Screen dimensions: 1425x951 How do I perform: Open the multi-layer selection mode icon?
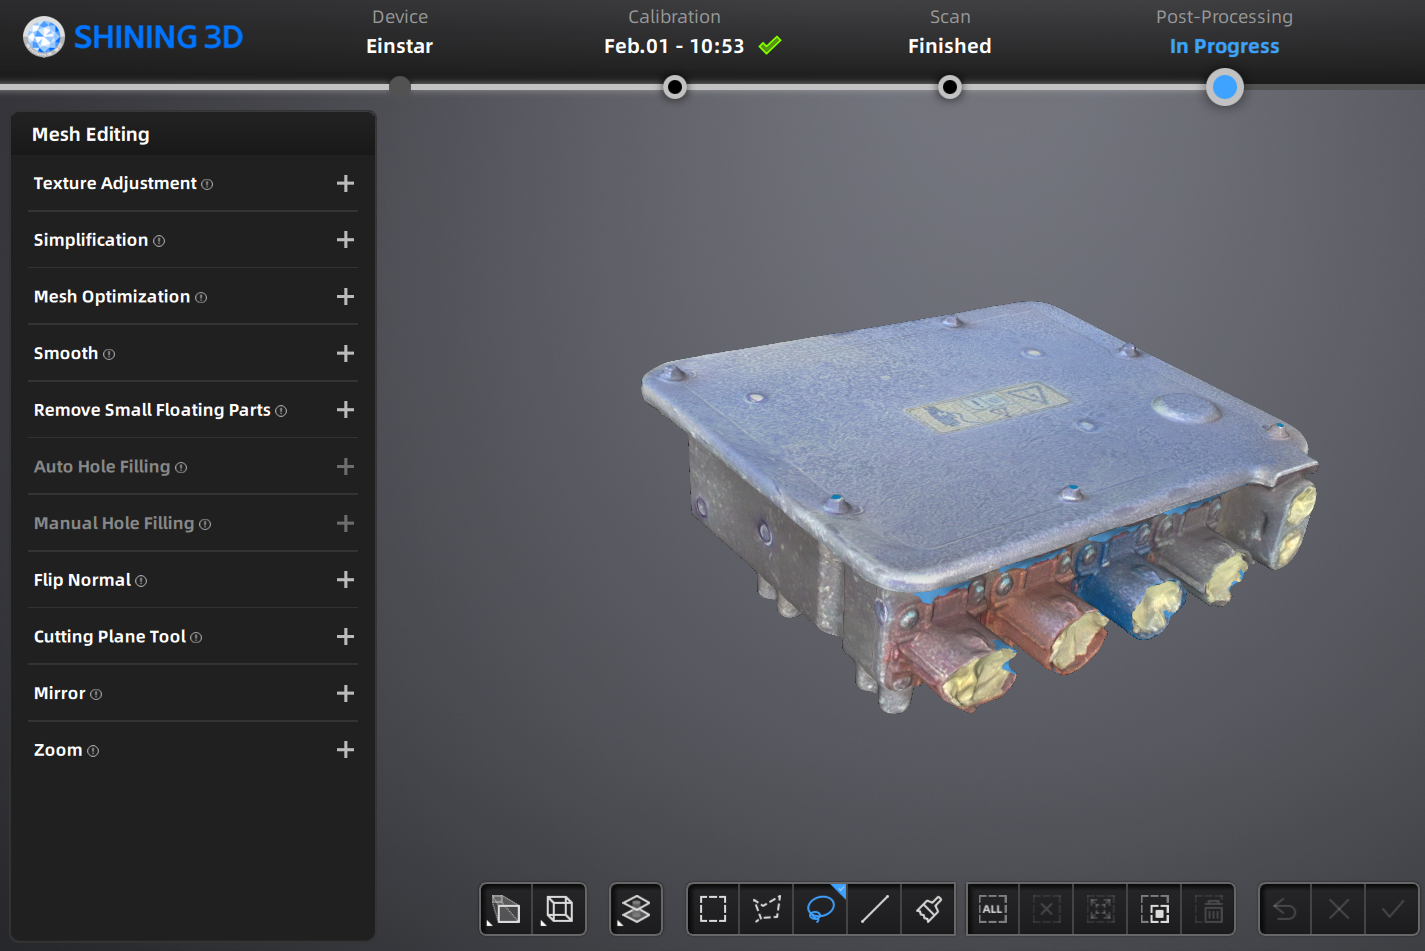pos(636,909)
